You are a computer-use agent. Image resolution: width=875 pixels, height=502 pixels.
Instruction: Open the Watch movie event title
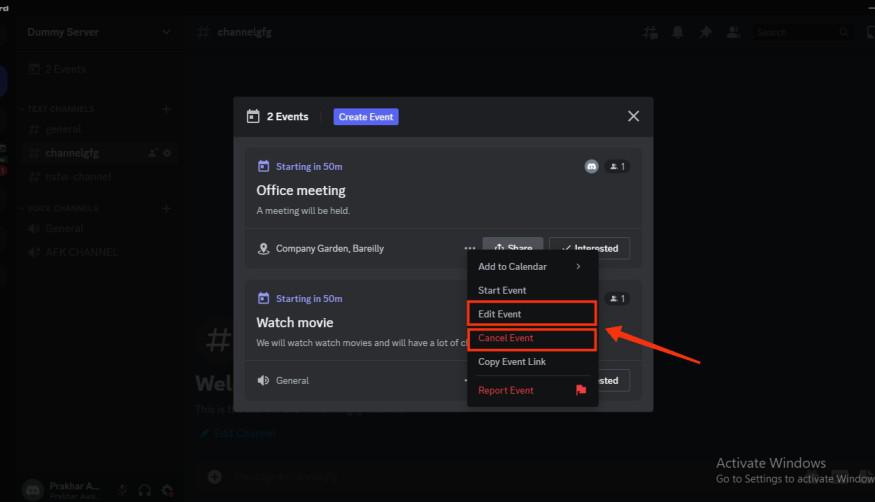(295, 322)
